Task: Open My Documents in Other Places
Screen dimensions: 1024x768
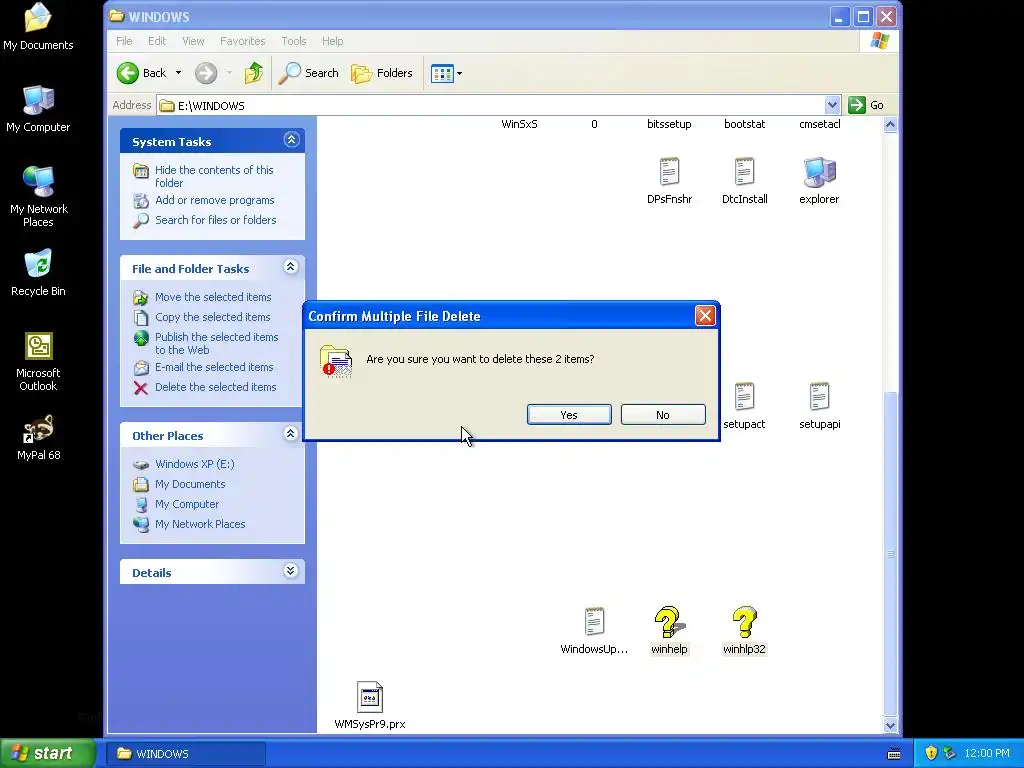Action: tap(190, 484)
